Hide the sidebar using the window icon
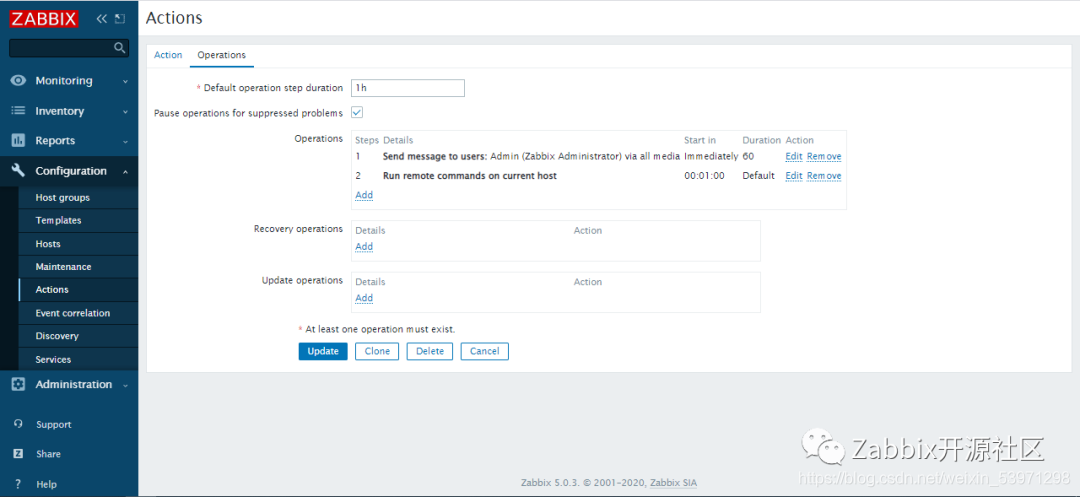Image resolution: width=1080 pixels, height=497 pixels. click(120, 19)
